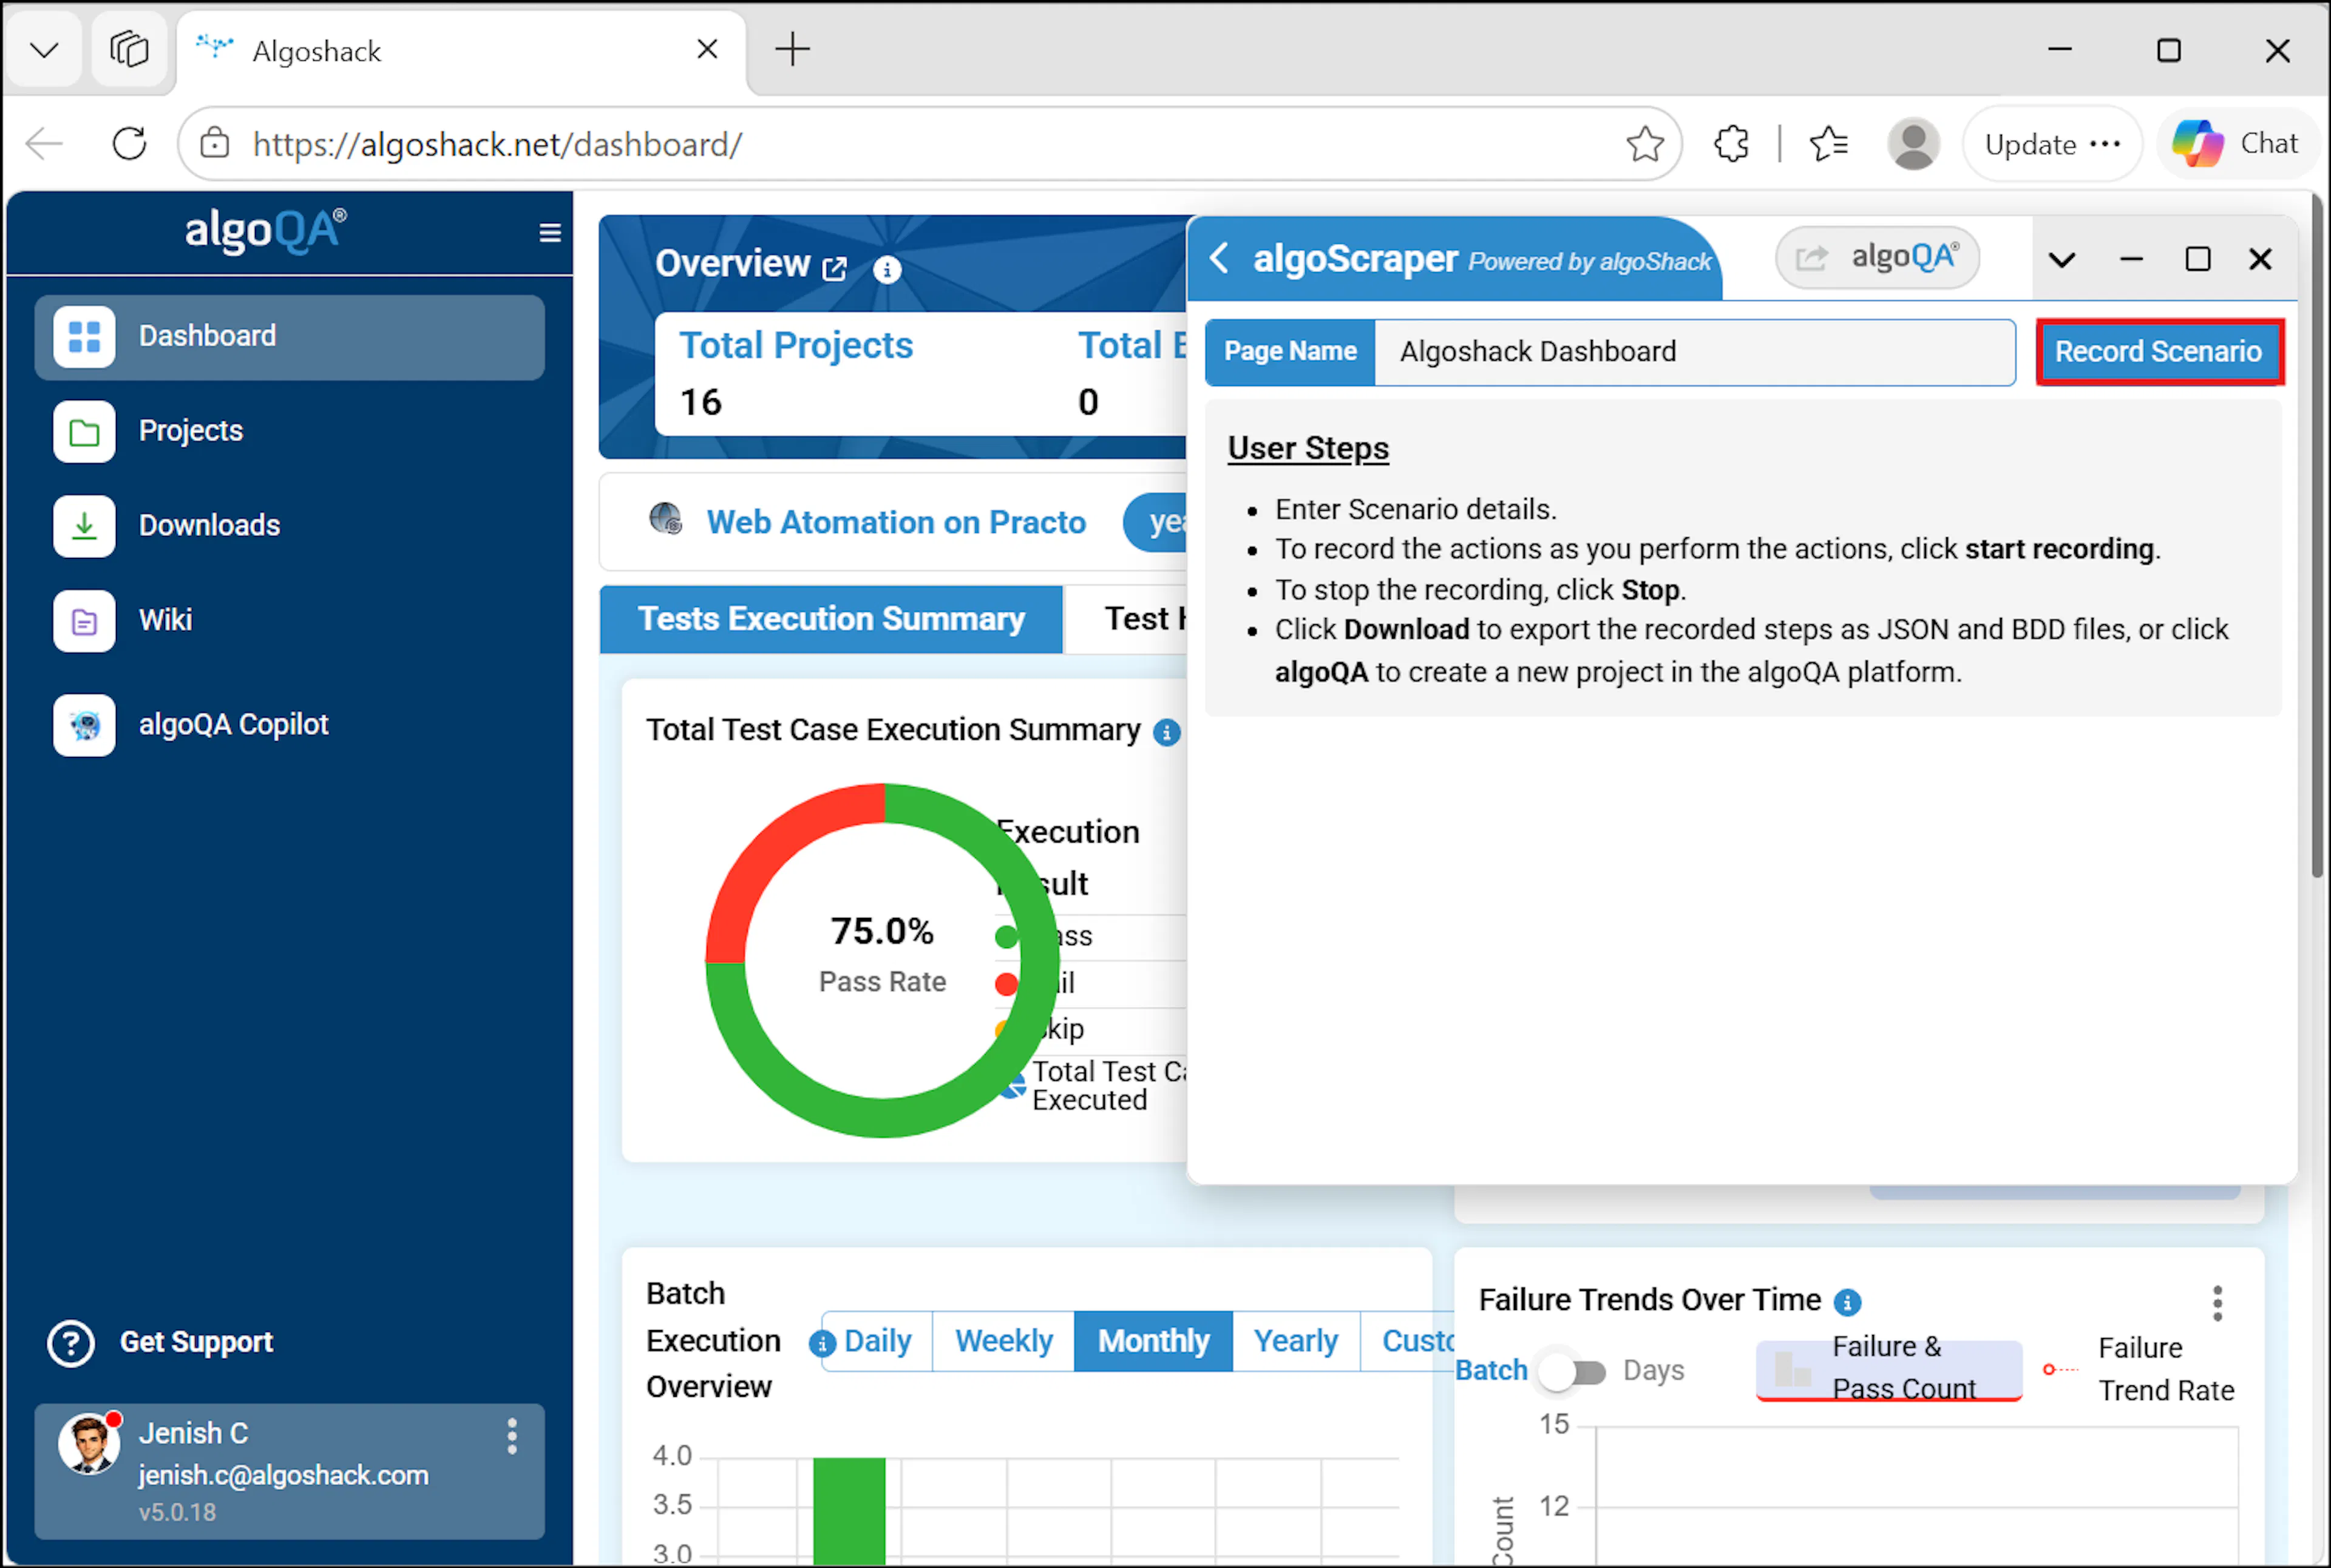Viewport: 2331px width, 1568px height.
Task: Go back using algoScraper back arrow
Action: (x=1218, y=258)
